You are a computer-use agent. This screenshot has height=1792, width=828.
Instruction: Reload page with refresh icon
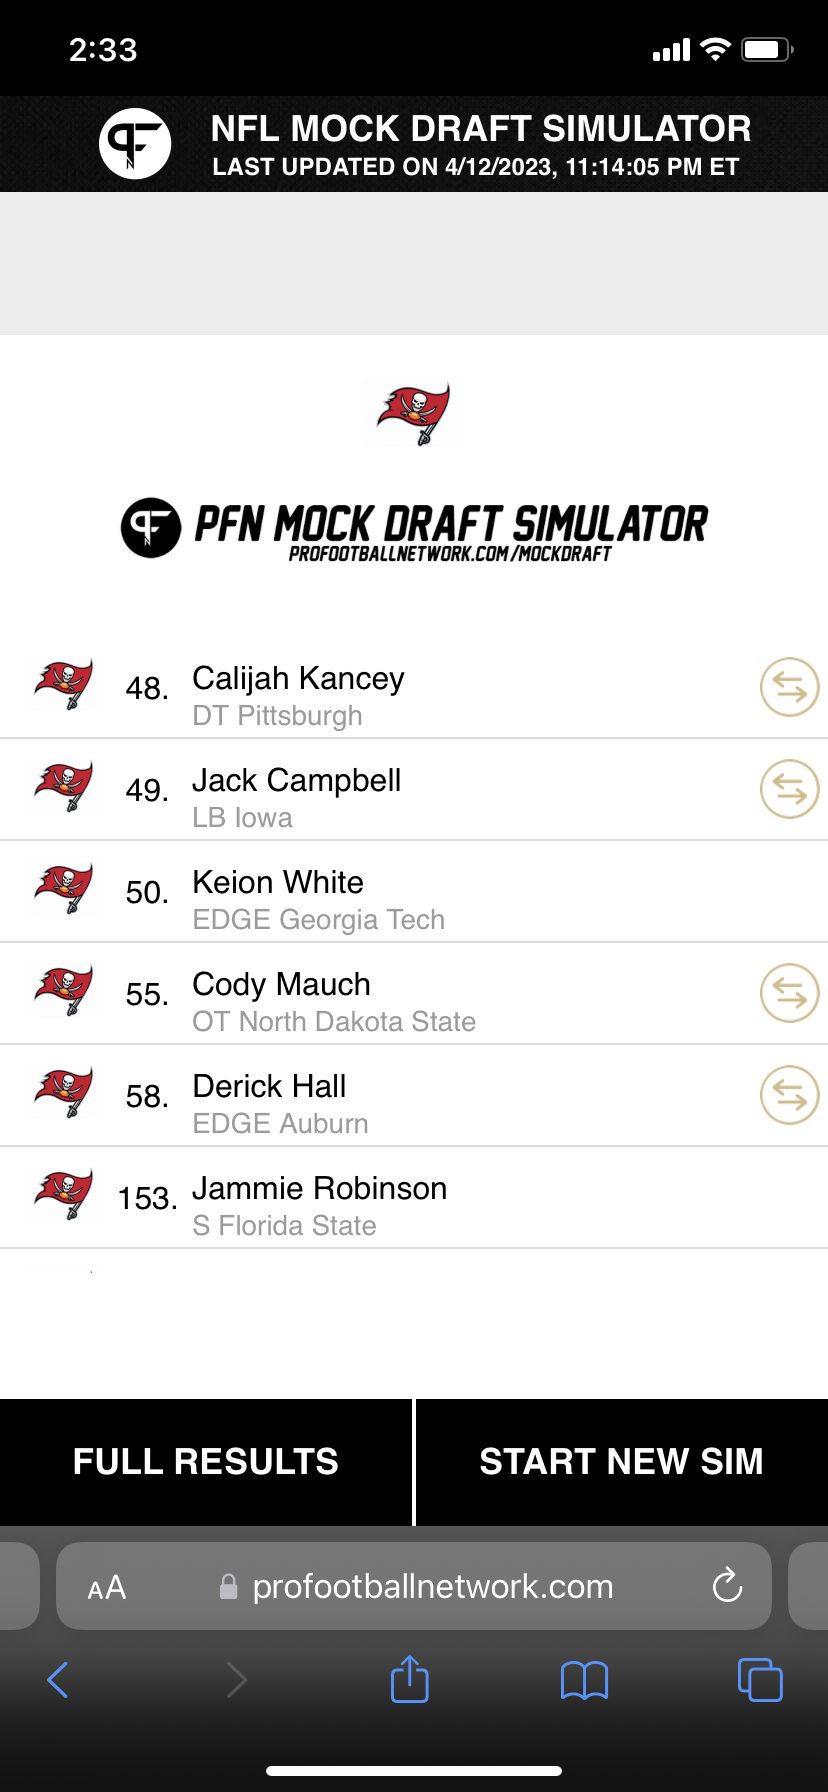click(x=727, y=1585)
